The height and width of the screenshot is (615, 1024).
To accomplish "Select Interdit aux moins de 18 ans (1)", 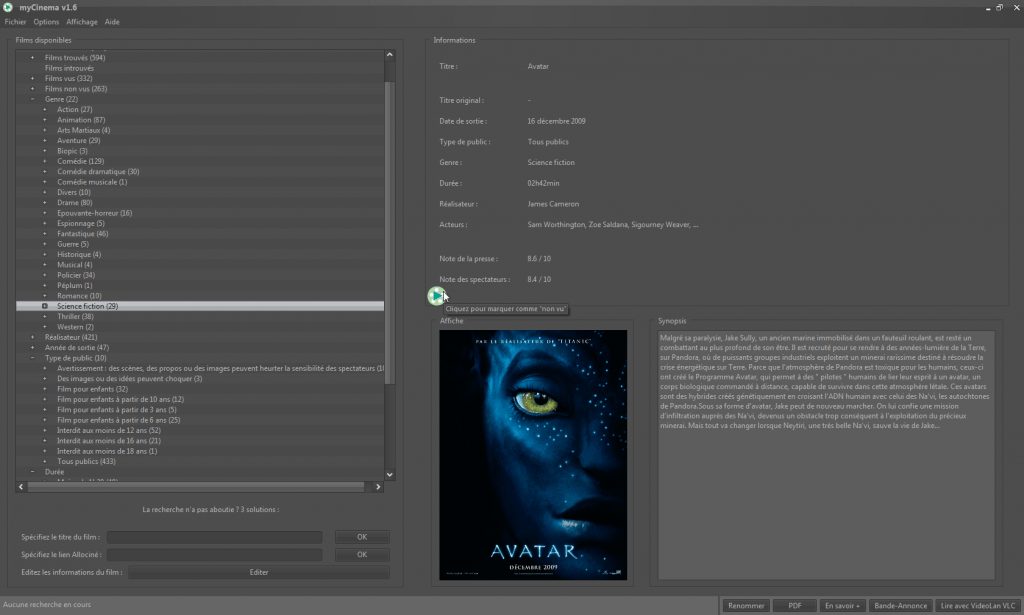I will [x=107, y=451].
